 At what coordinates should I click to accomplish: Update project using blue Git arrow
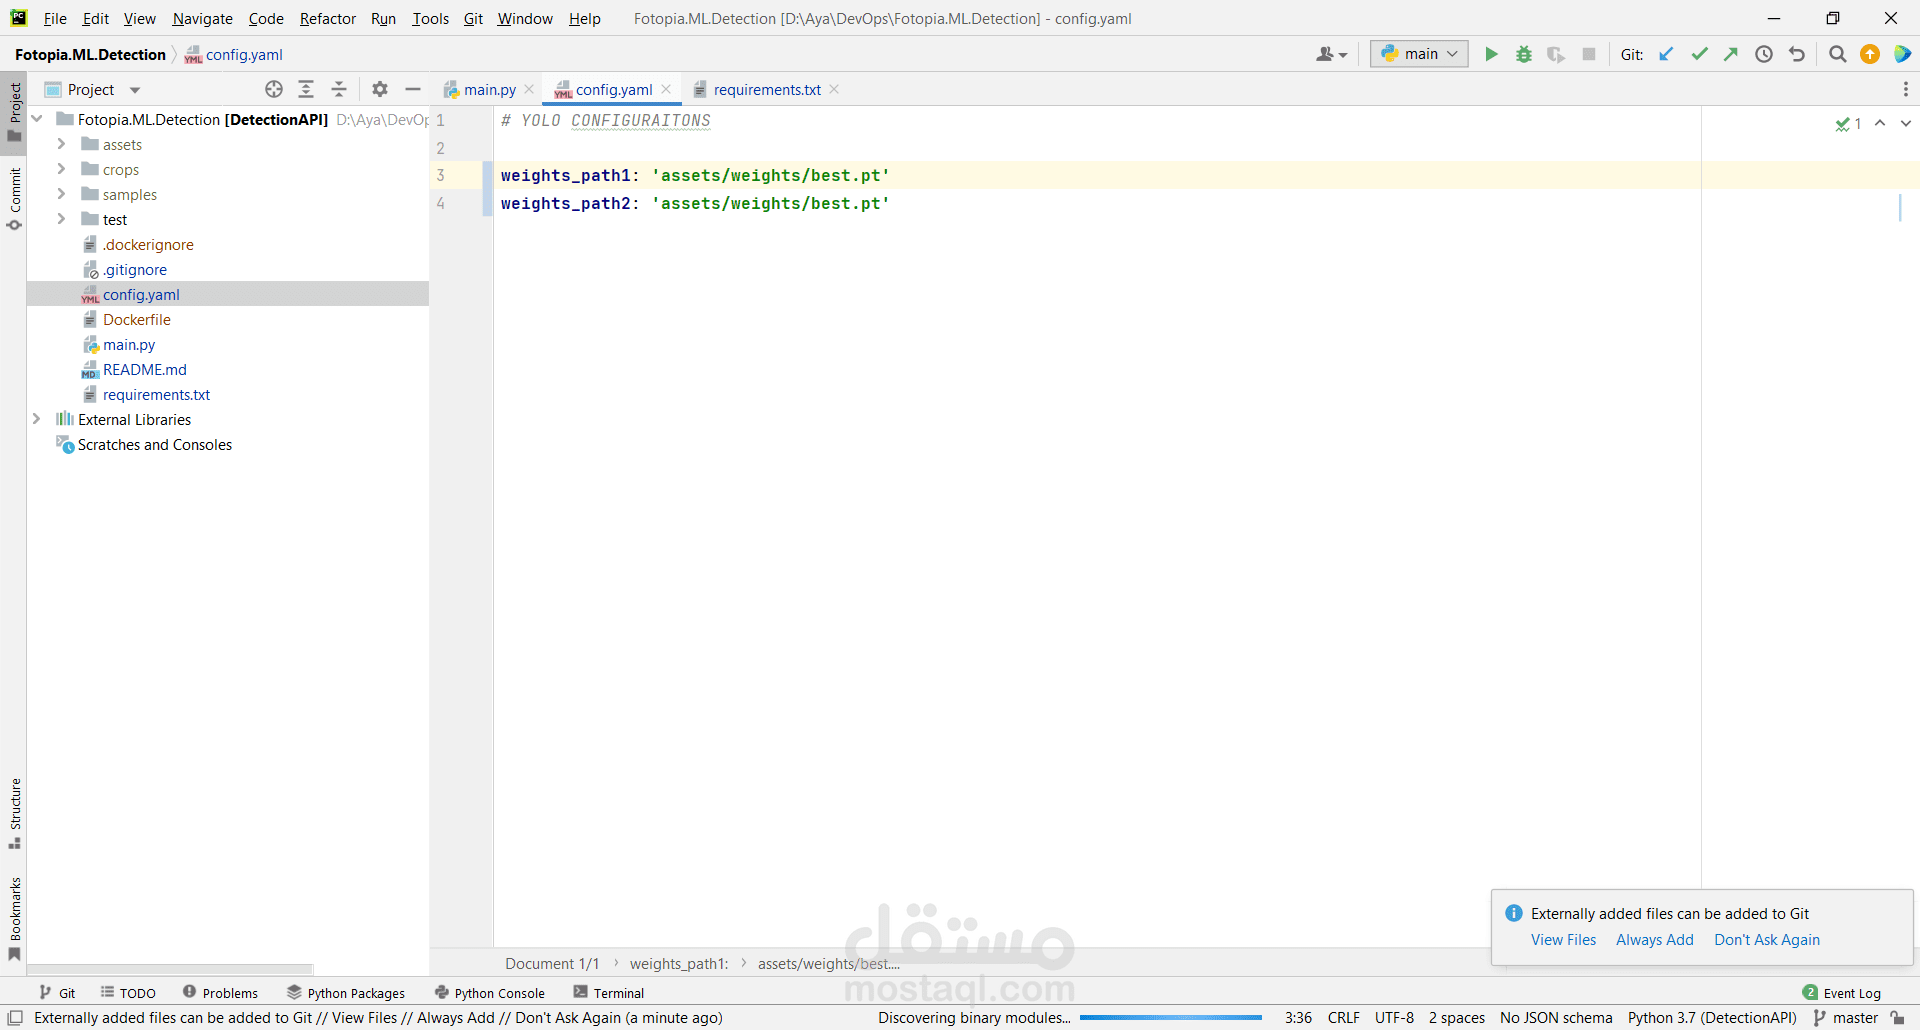click(x=1666, y=54)
